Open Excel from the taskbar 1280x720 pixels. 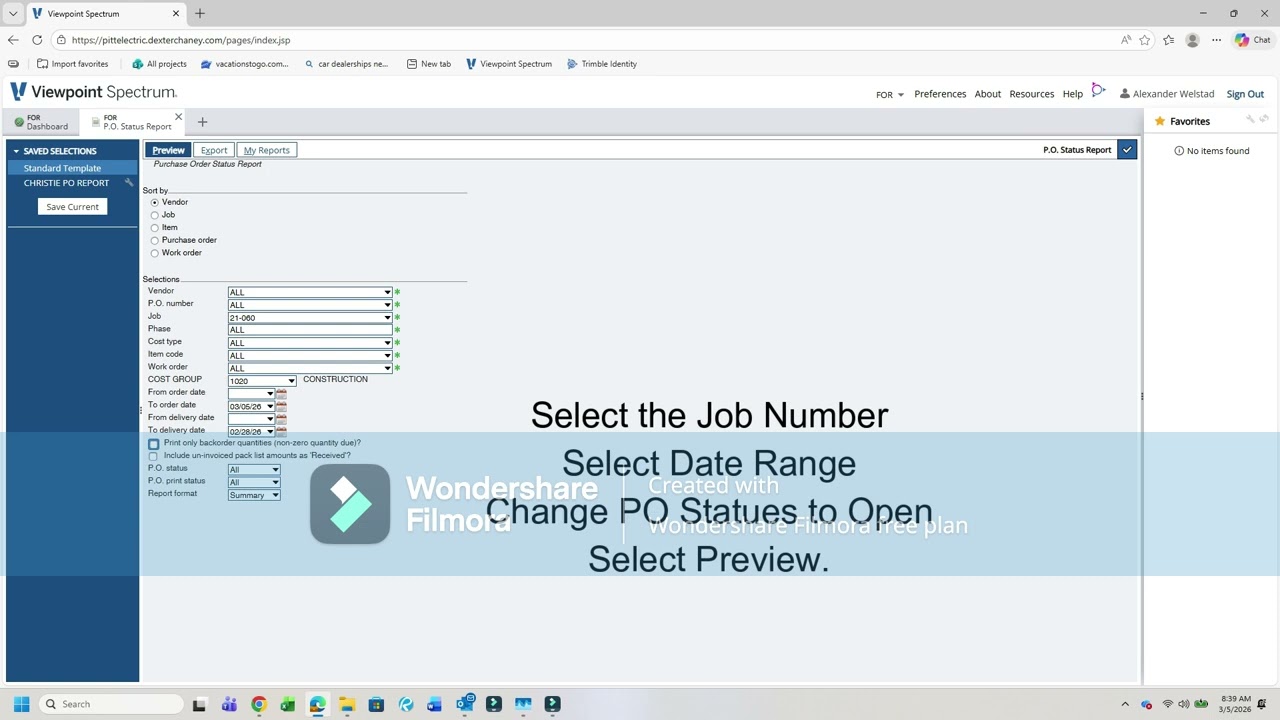(288, 704)
